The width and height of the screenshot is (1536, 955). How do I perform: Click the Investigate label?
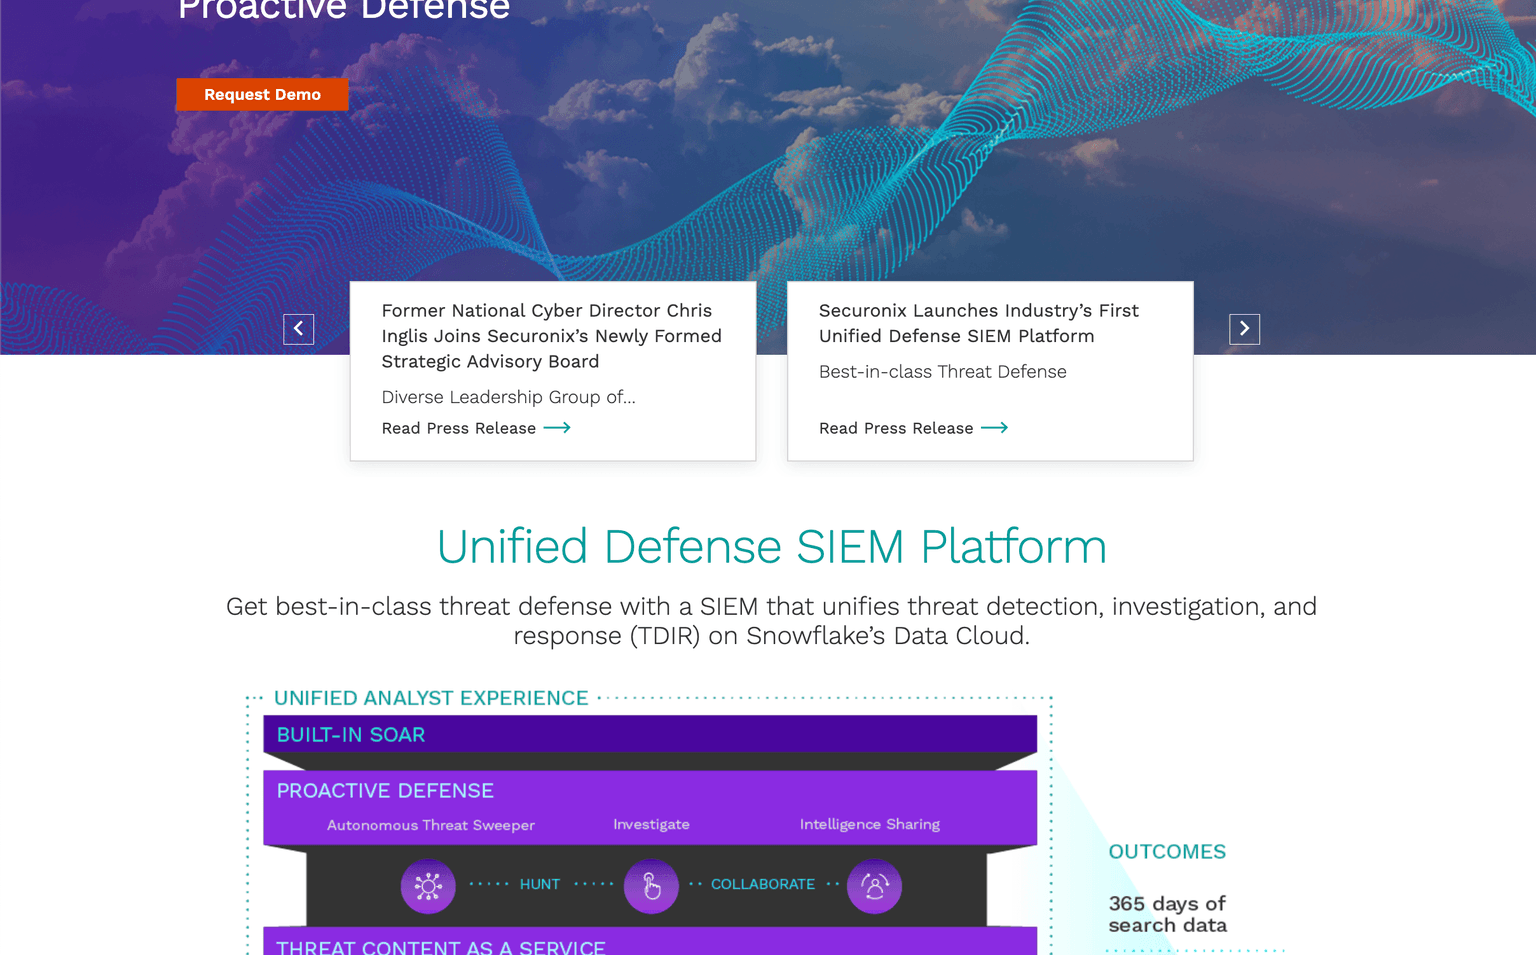tap(651, 825)
